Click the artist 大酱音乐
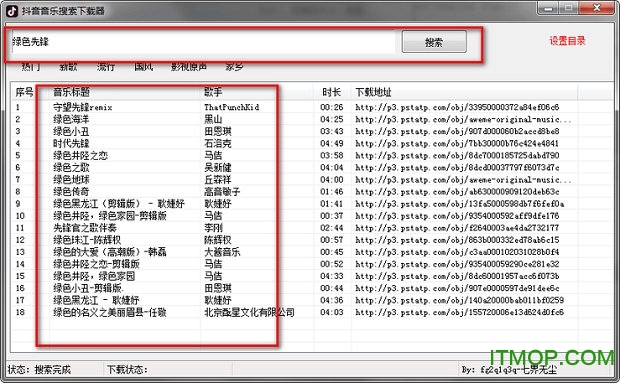The height and width of the screenshot is (383, 620). pos(222,252)
